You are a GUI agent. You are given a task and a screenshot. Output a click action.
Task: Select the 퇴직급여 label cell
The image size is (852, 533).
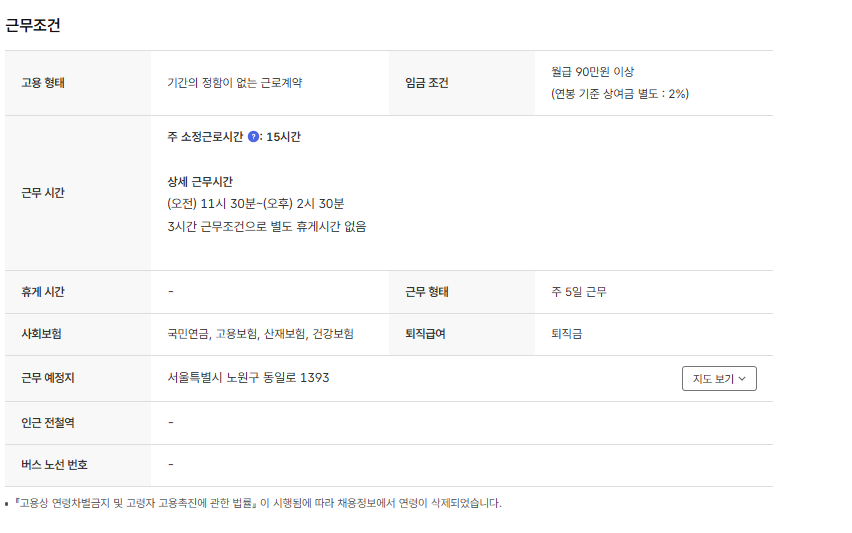[x=425, y=334]
